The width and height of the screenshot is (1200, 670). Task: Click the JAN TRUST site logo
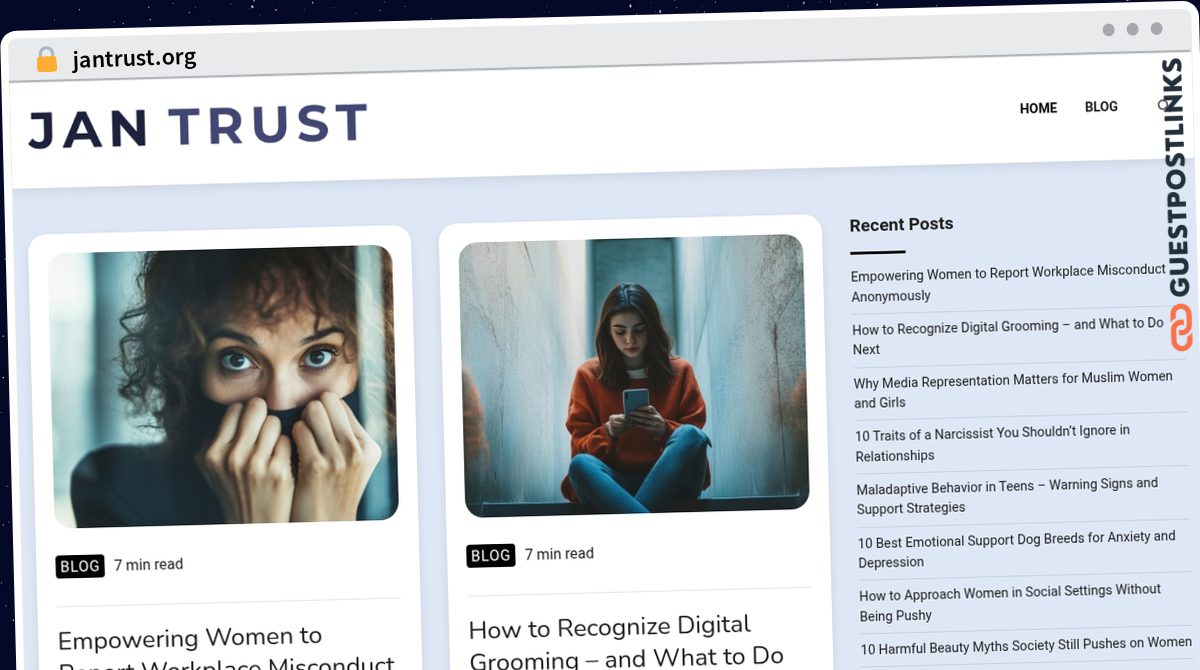point(198,126)
